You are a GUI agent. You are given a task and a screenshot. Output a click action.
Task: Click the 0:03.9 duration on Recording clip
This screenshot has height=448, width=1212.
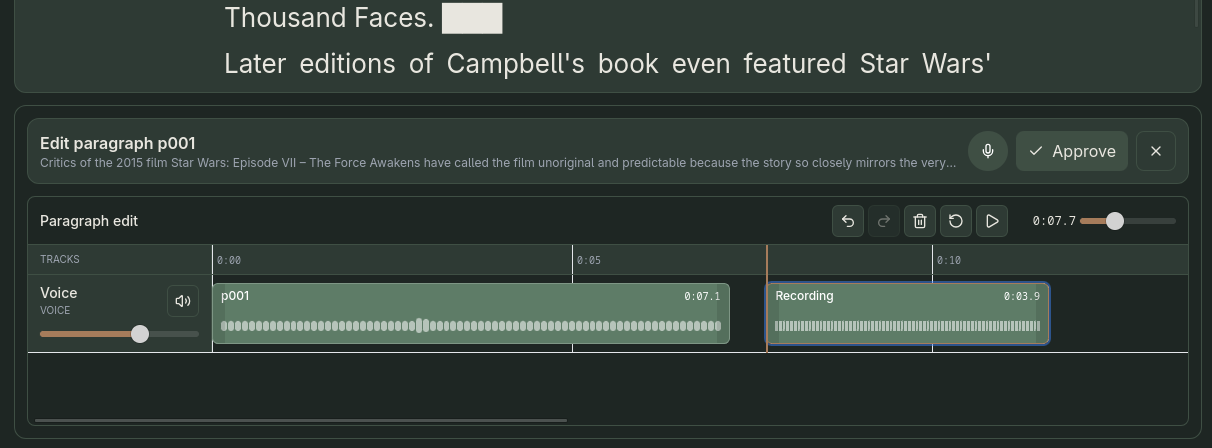(x=1022, y=296)
